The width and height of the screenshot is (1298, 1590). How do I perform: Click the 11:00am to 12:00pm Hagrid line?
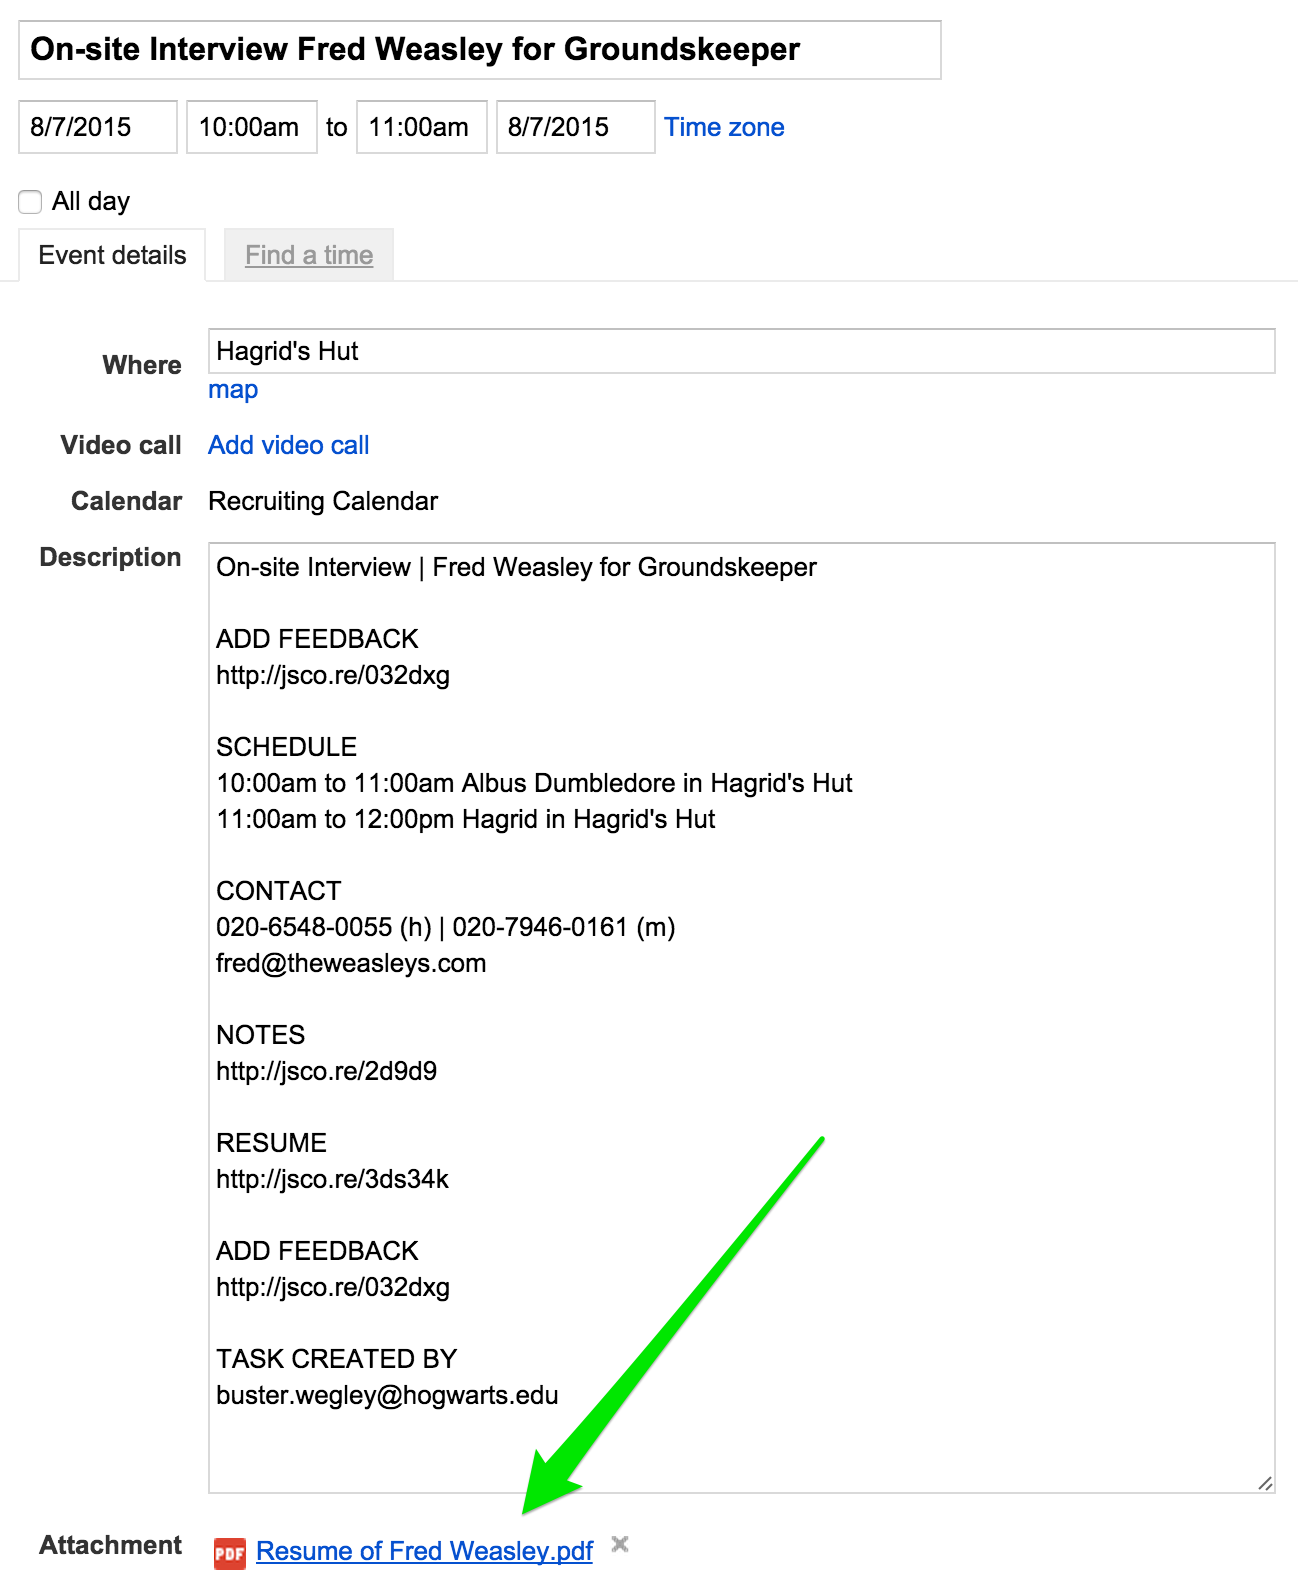(x=466, y=819)
